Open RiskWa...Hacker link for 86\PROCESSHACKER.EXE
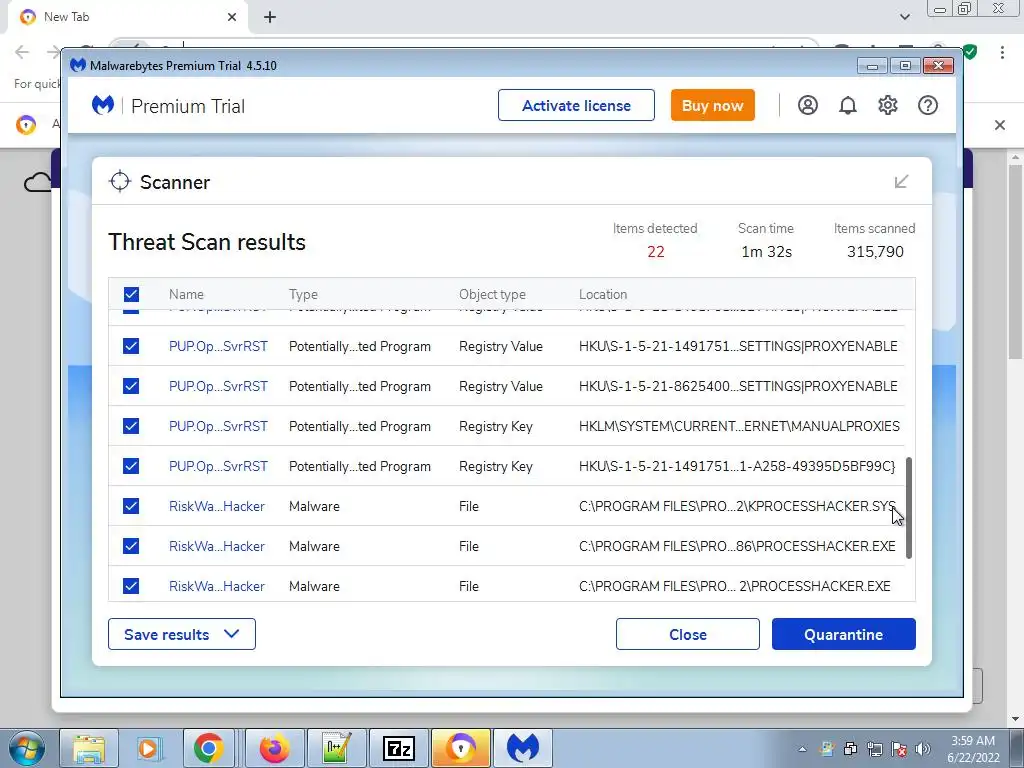This screenshot has width=1024, height=768. (x=217, y=546)
